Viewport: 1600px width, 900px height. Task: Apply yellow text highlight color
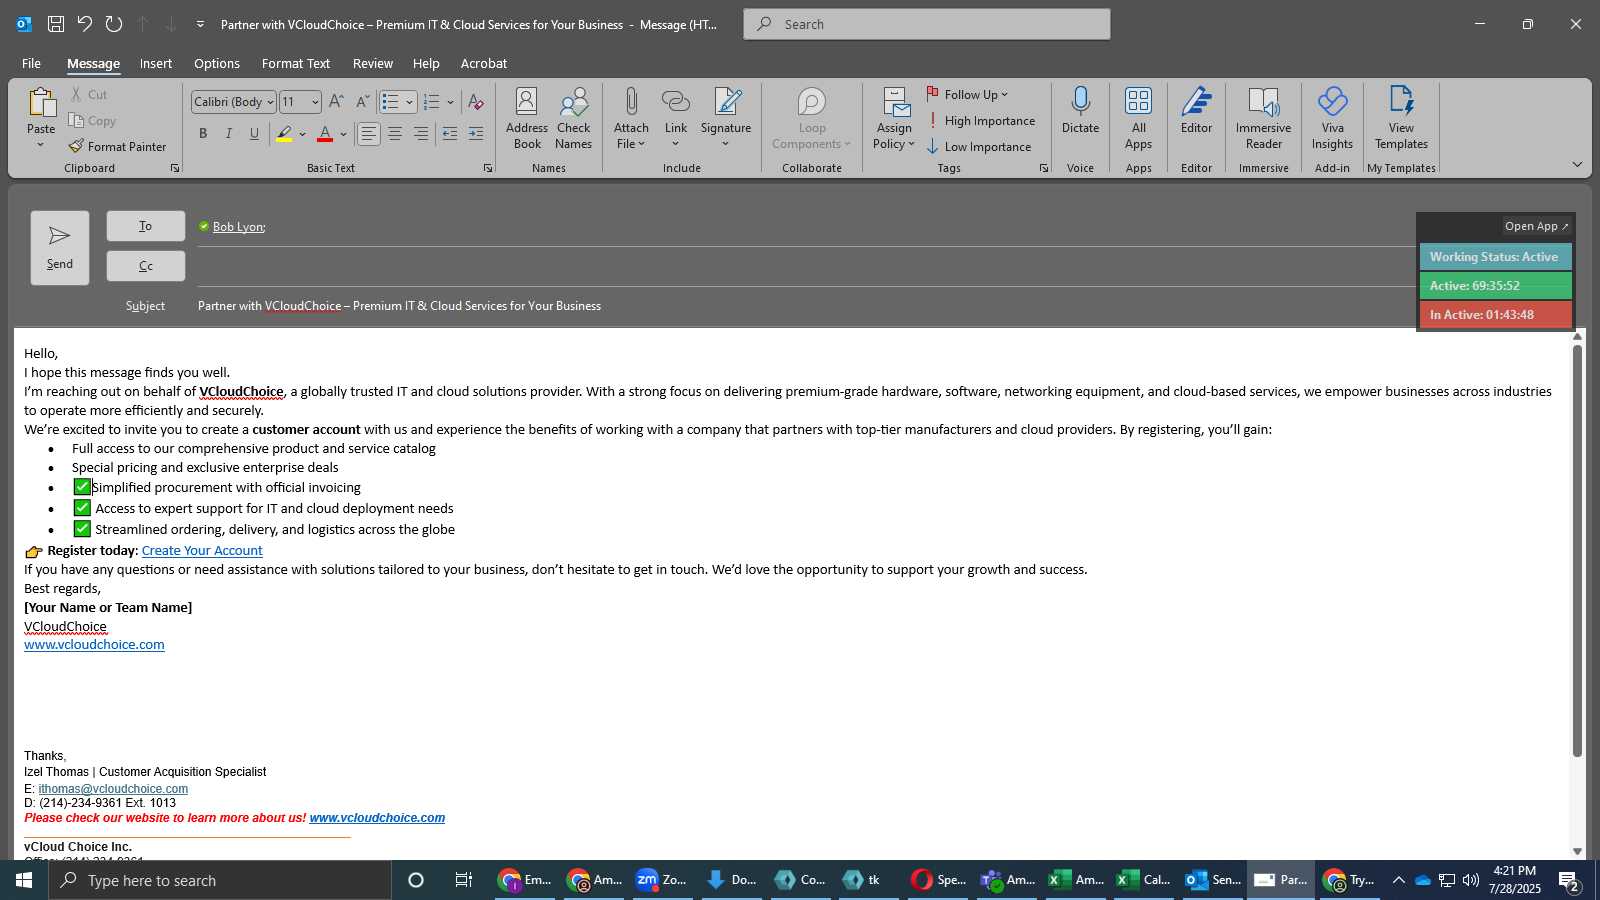coord(285,134)
